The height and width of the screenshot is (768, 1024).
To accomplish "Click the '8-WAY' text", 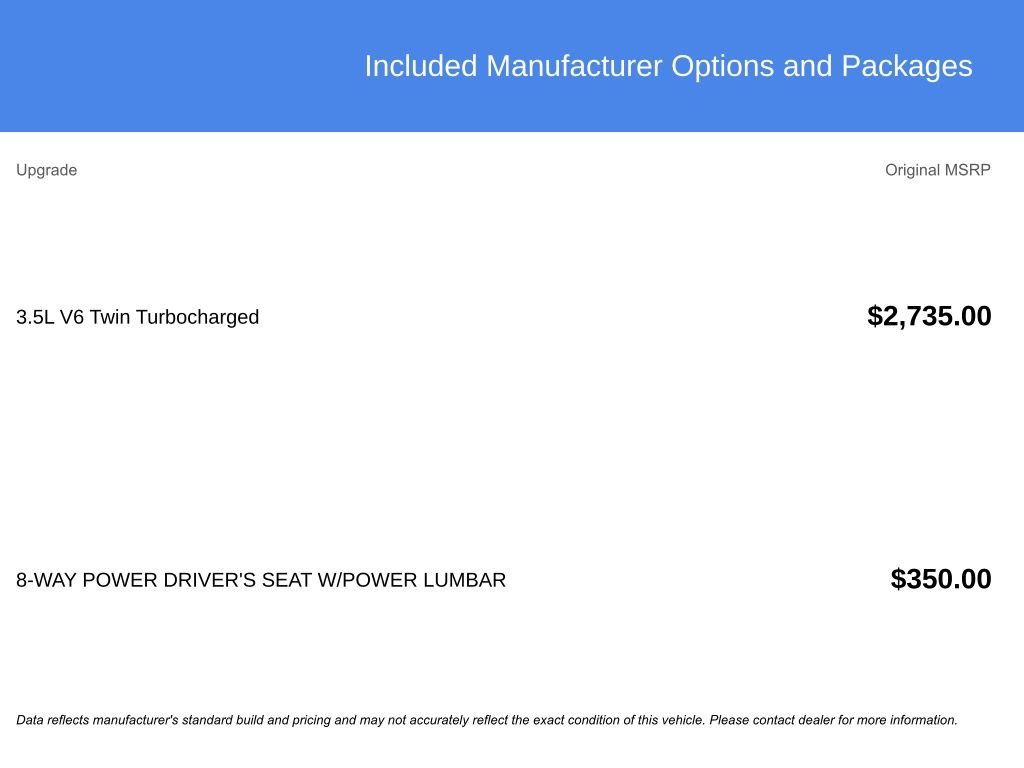I will (46, 580).
